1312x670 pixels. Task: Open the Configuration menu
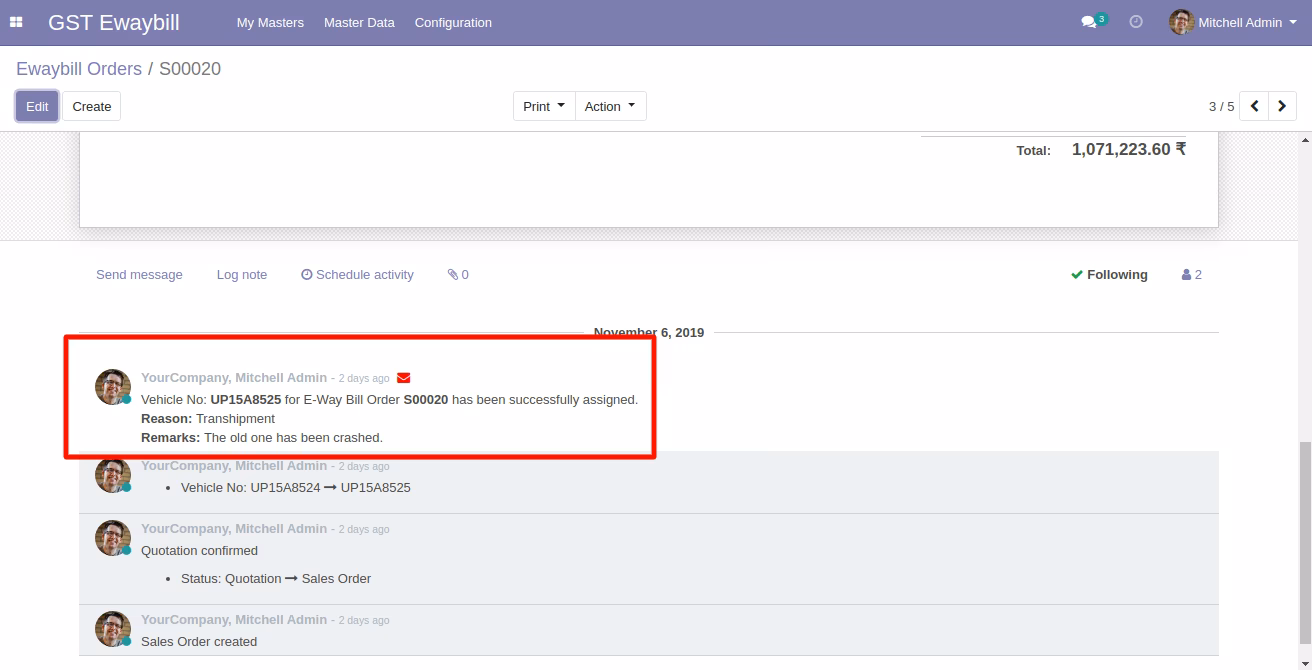coord(453,22)
